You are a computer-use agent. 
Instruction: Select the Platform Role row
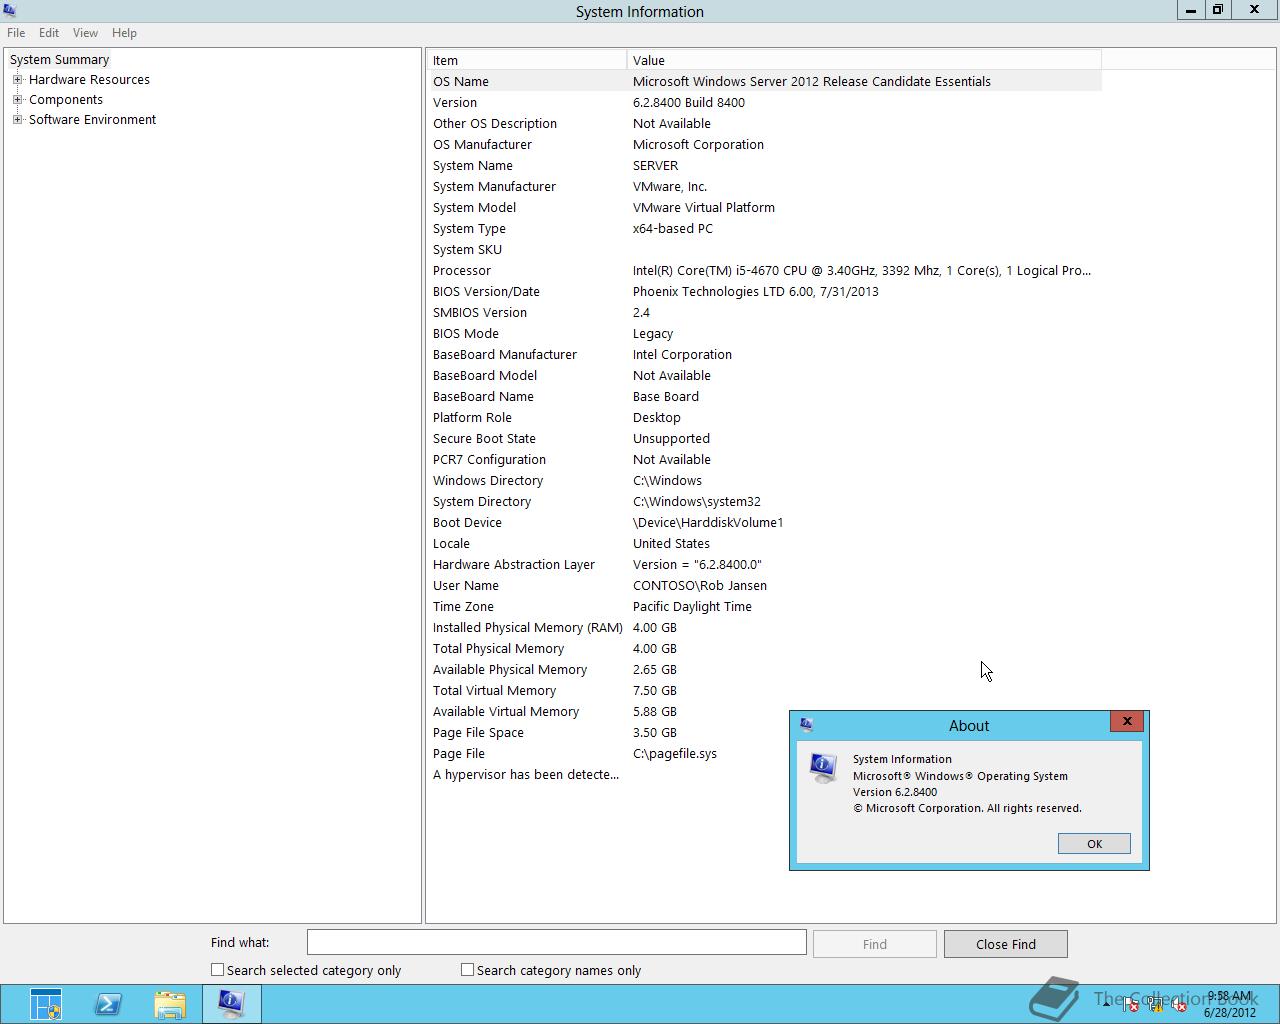click(x=765, y=417)
